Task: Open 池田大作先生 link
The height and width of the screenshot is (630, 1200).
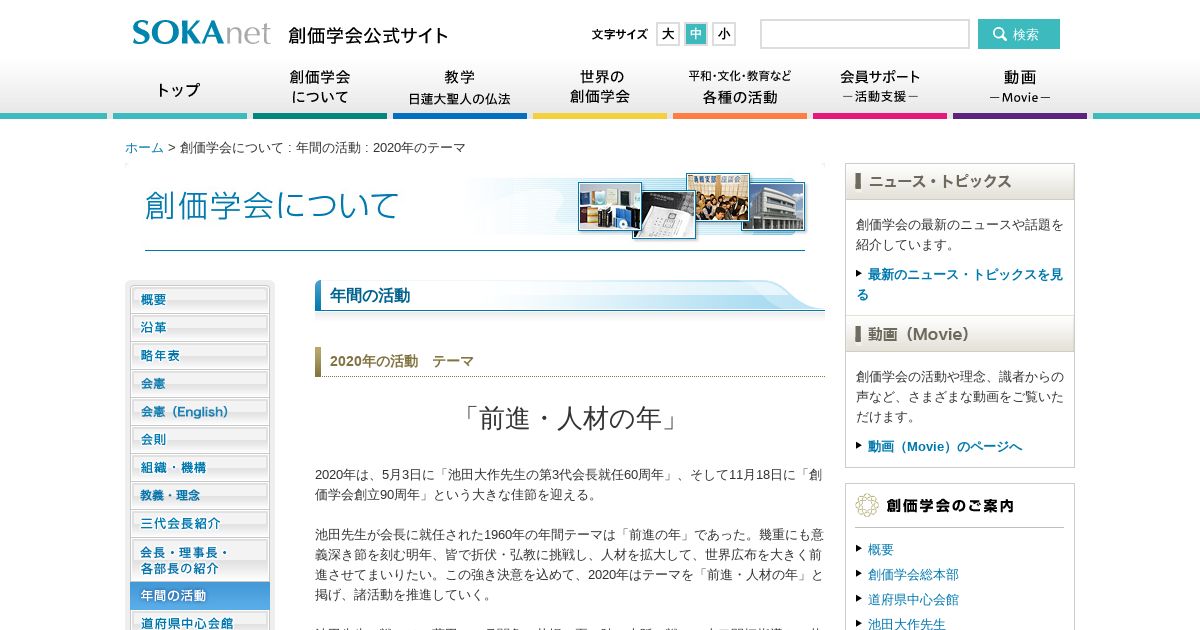Action: [907, 623]
